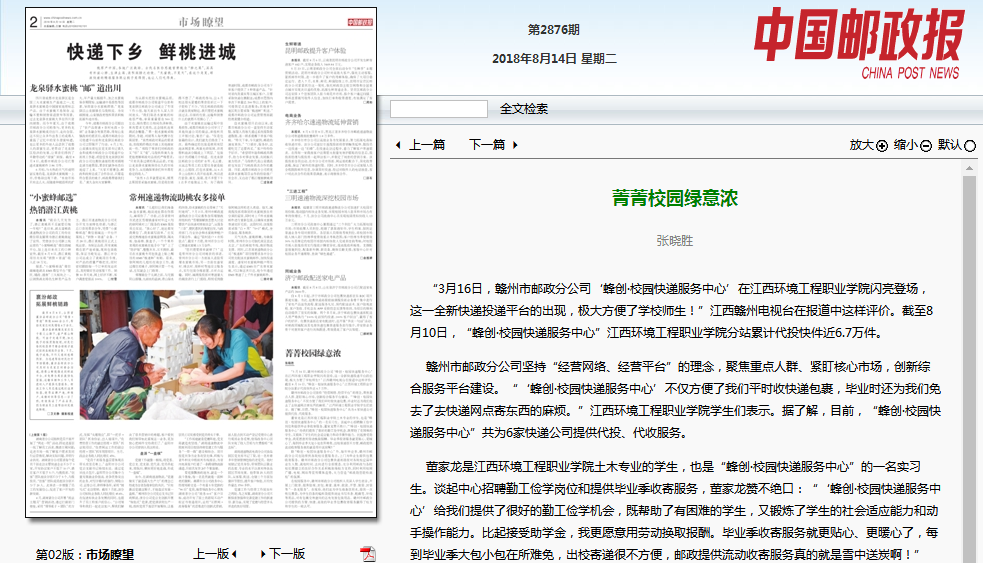Click 放大 to enlarge text
983x563 pixels.
point(862,145)
